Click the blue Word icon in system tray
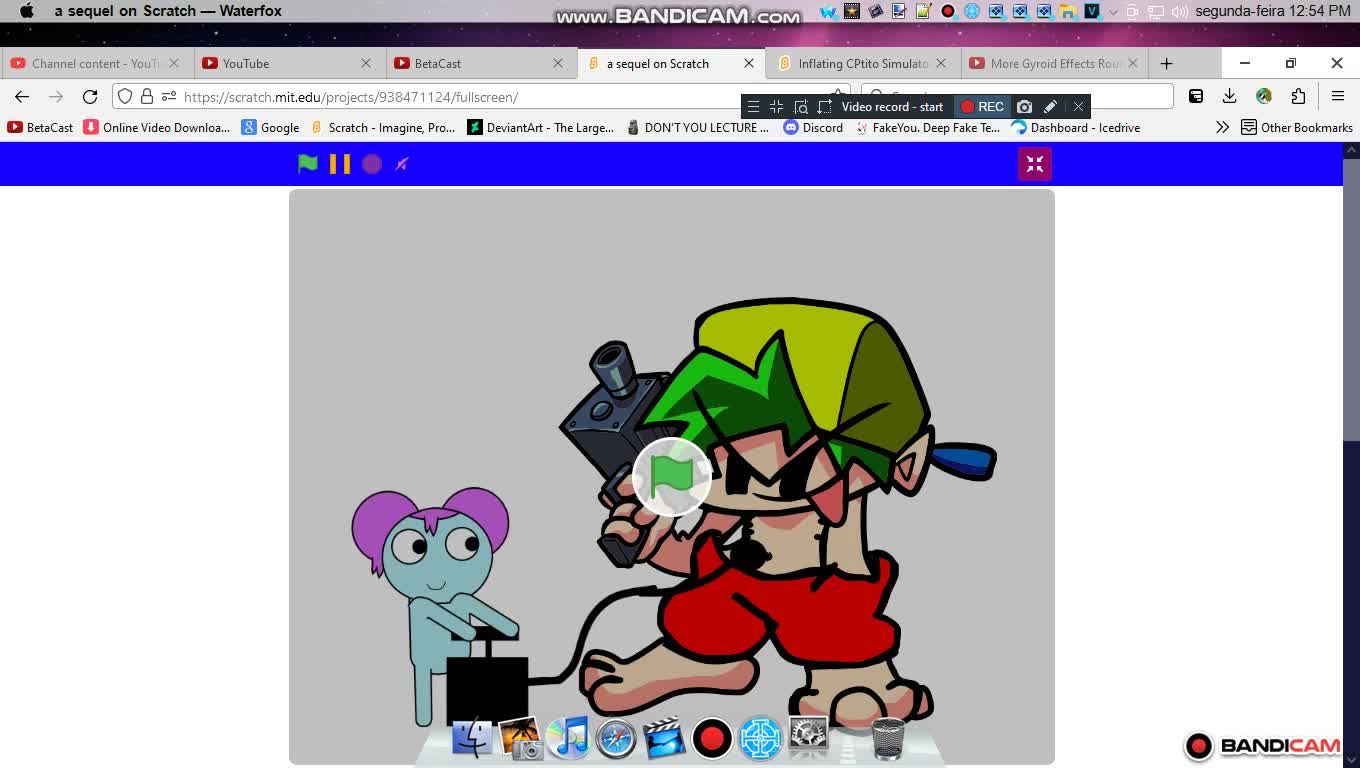 click(828, 11)
